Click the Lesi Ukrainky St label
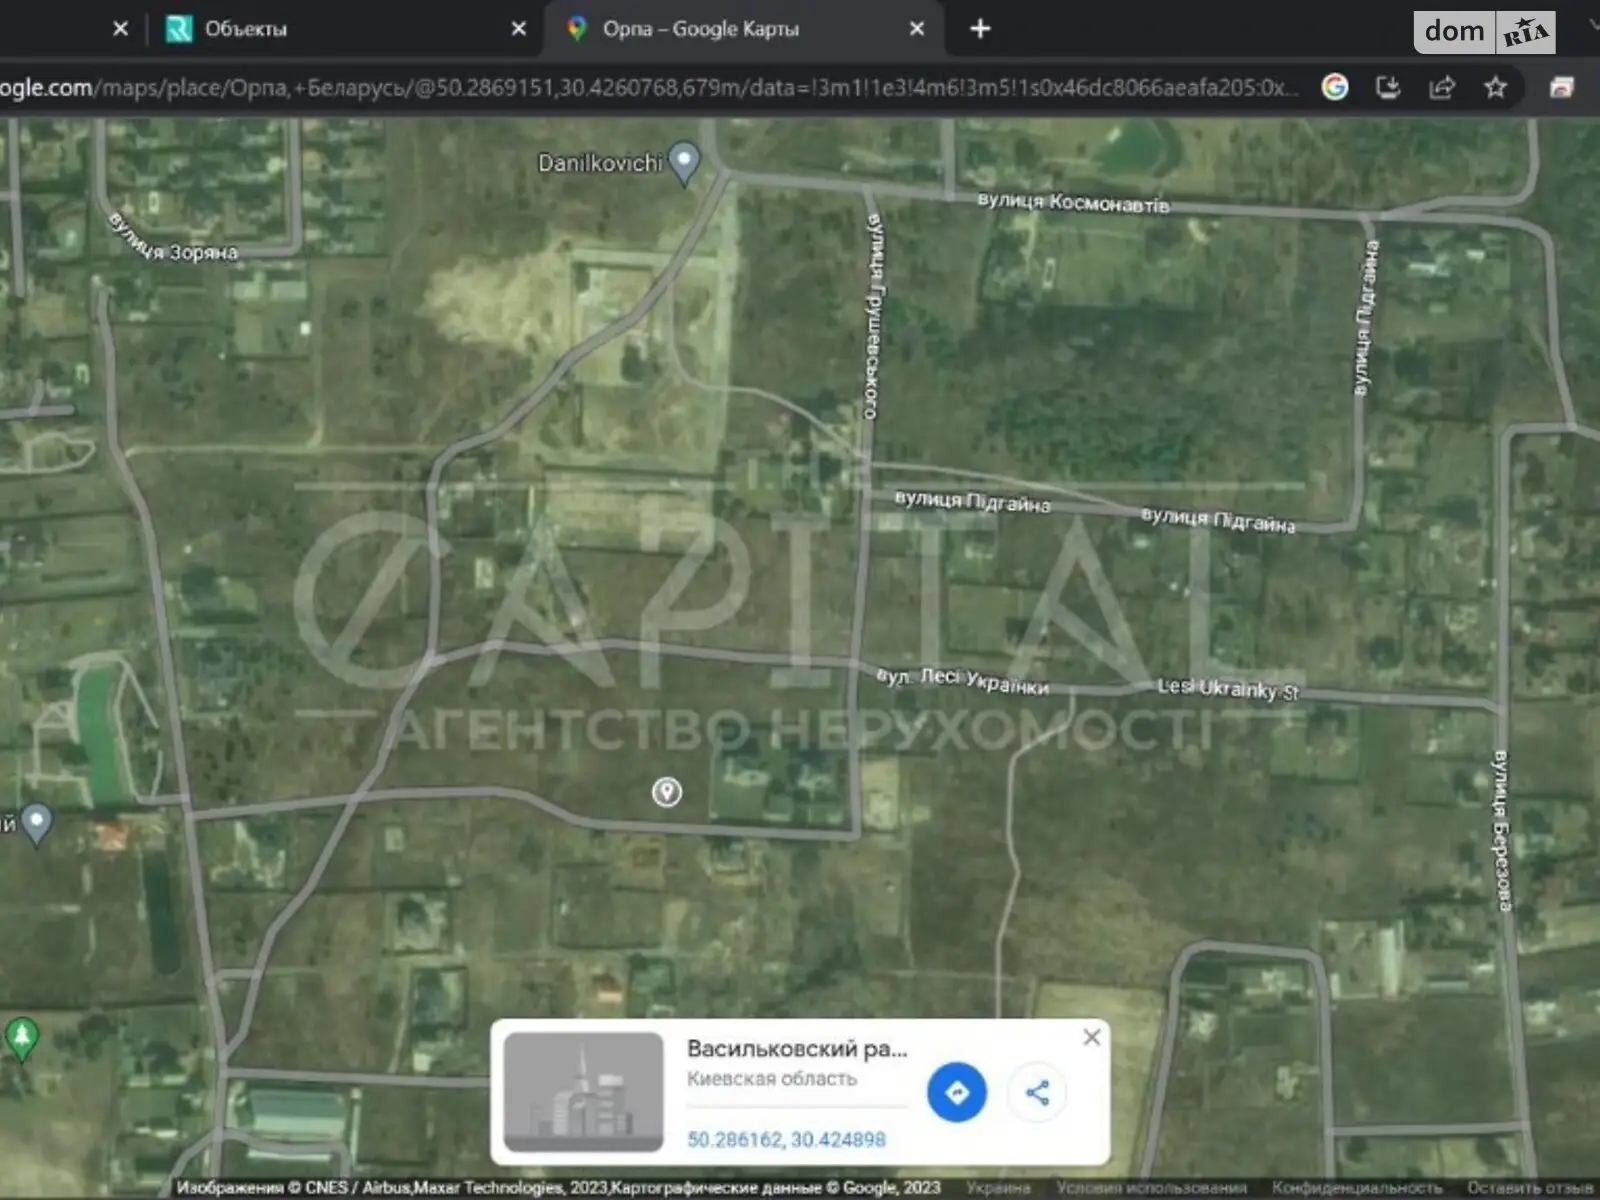The height and width of the screenshot is (1200, 1600). click(1227, 688)
